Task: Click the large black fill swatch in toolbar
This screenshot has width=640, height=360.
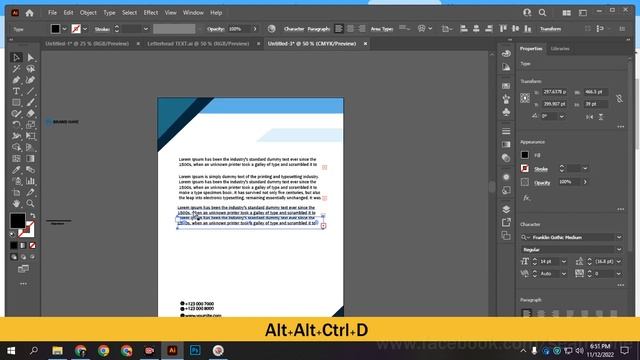Action: pyautogui.click(x=18, y=220)
